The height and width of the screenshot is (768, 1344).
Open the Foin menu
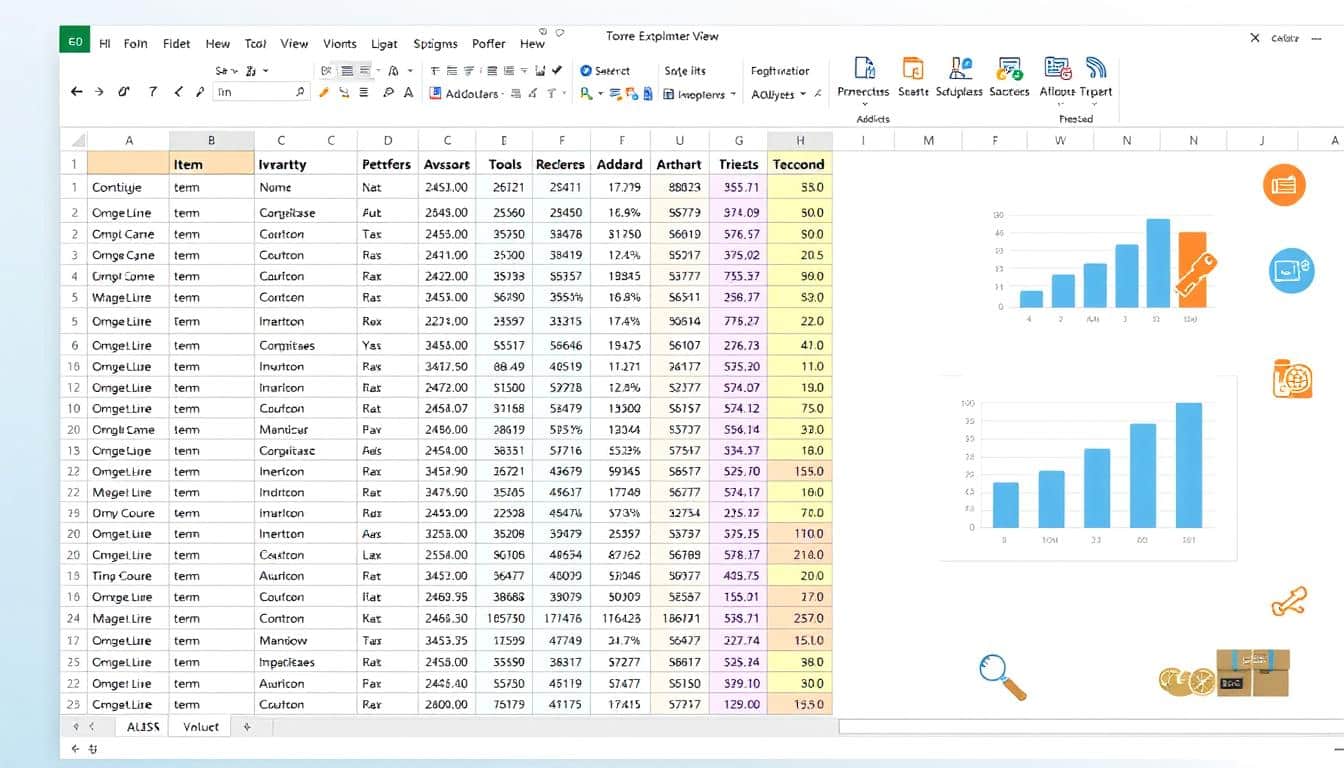(136, 44)
